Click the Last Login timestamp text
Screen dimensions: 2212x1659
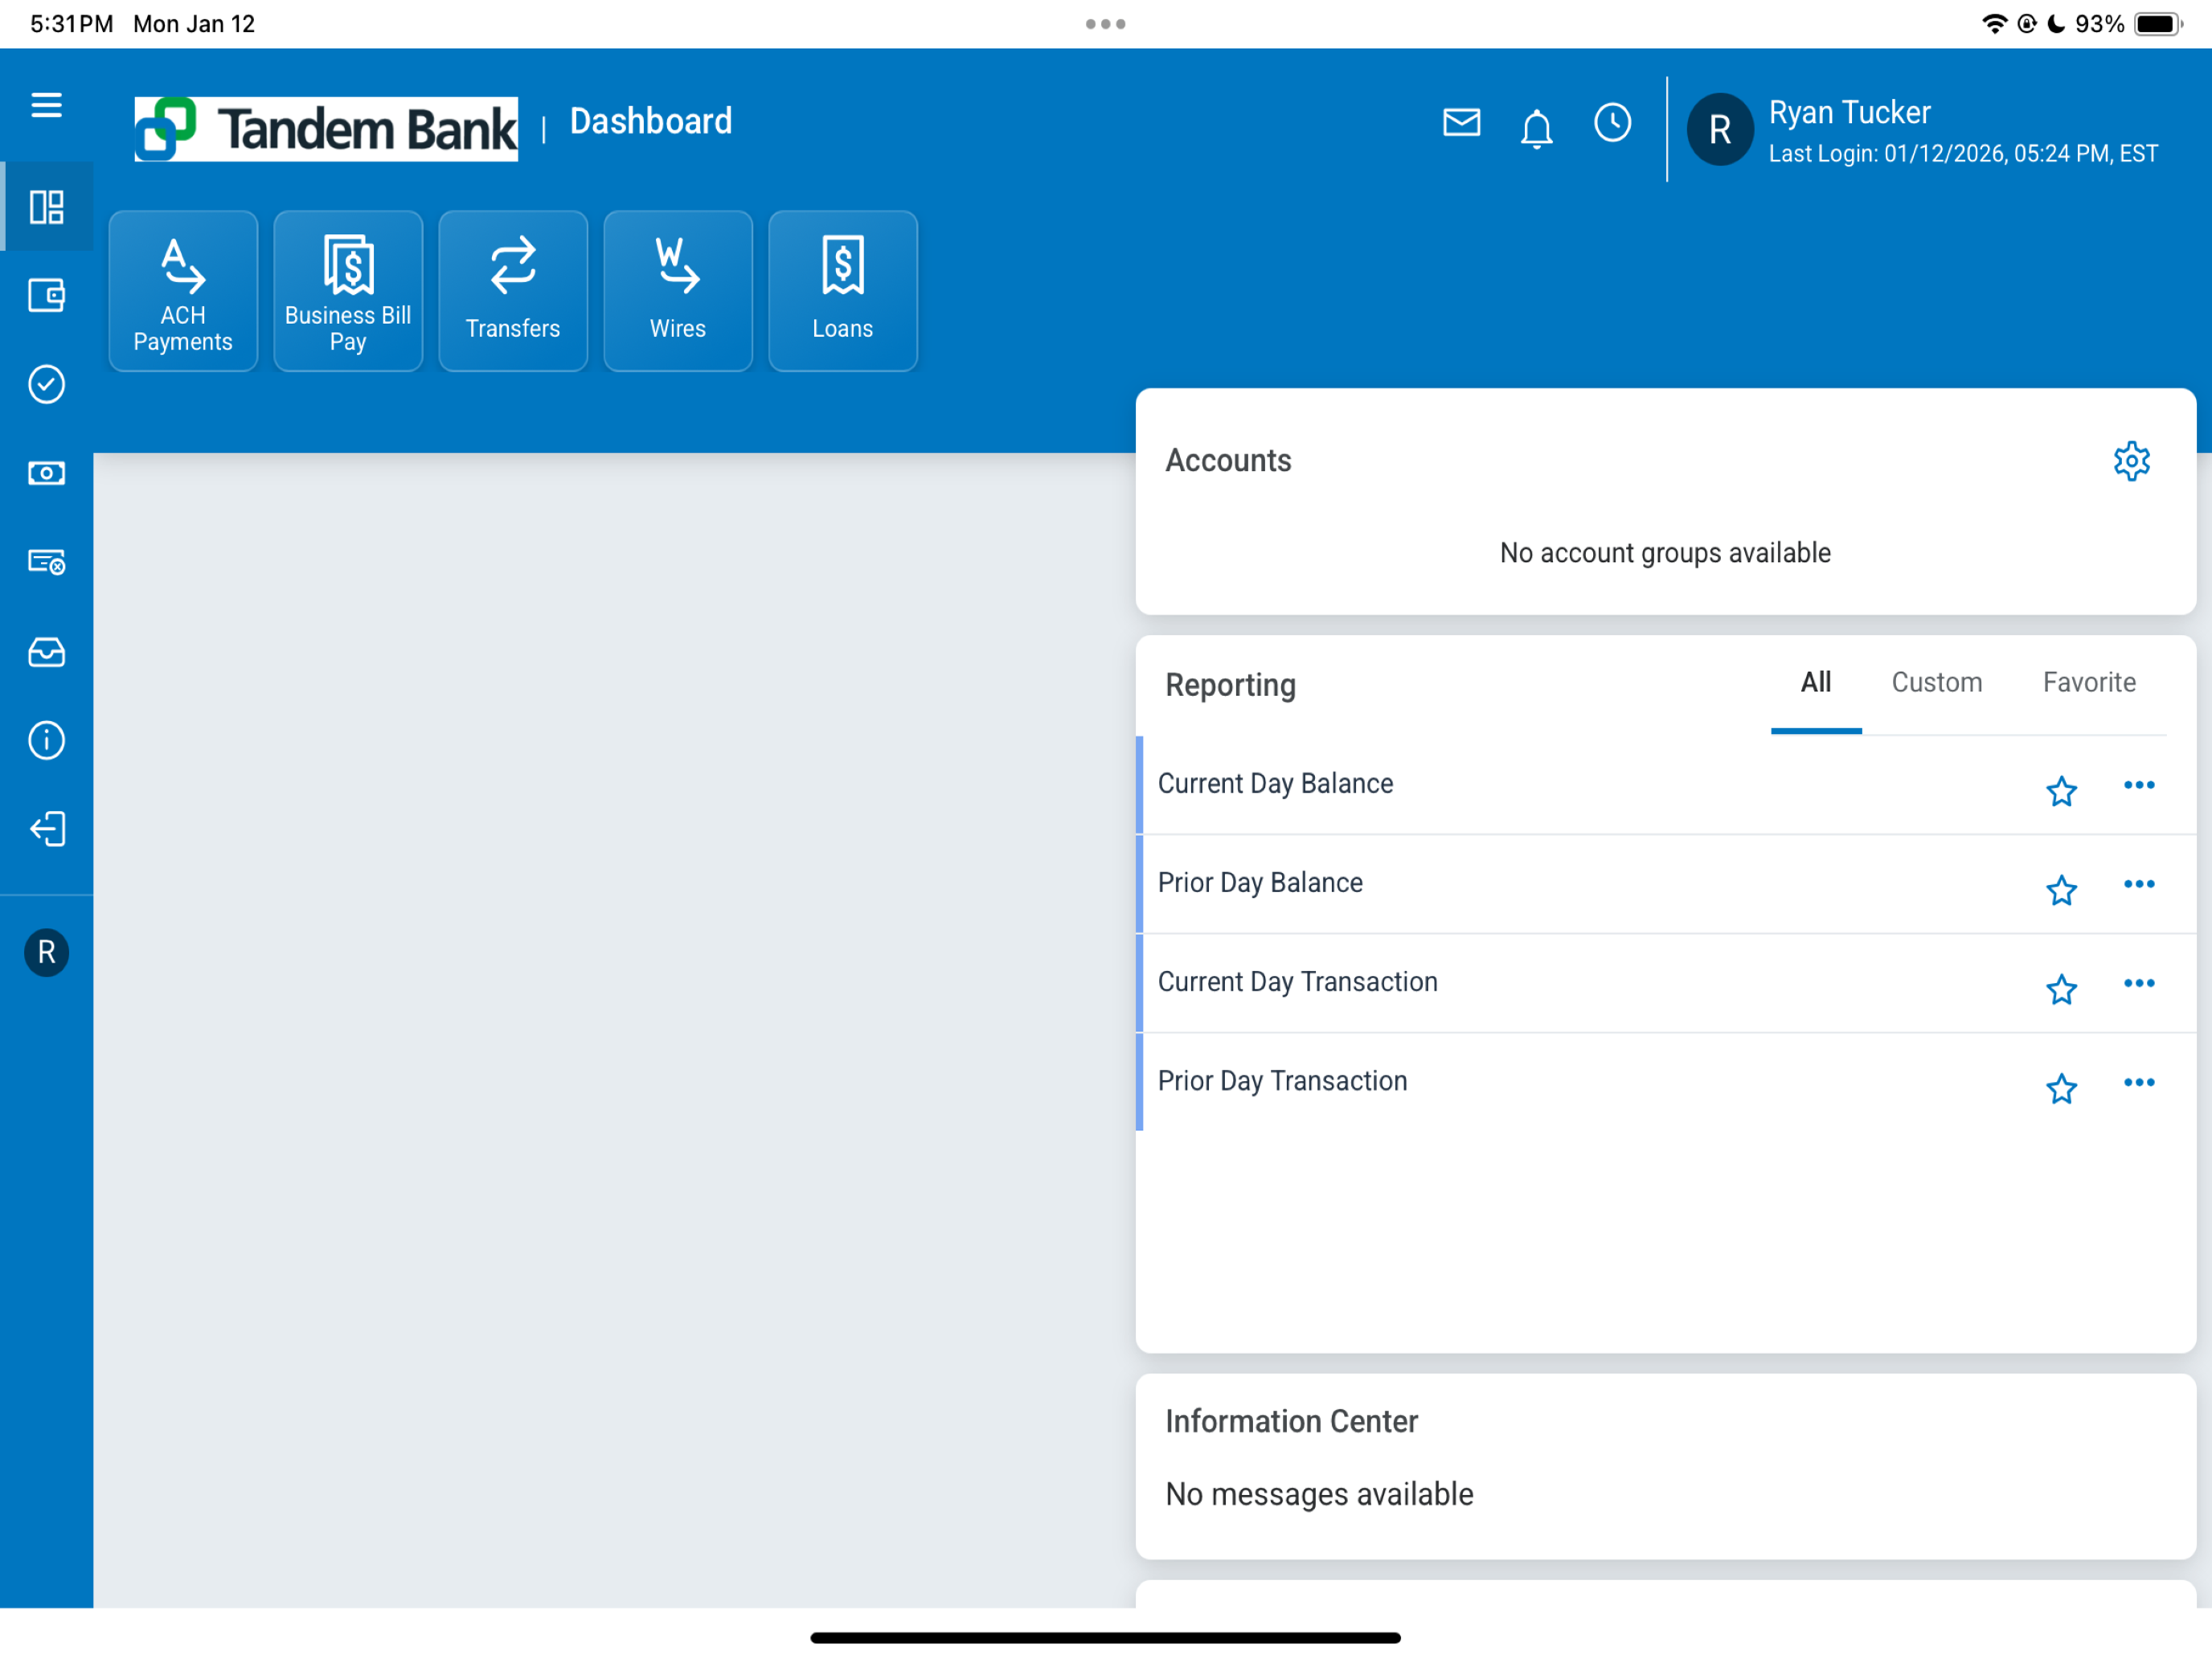click(x=1963, y=154)
